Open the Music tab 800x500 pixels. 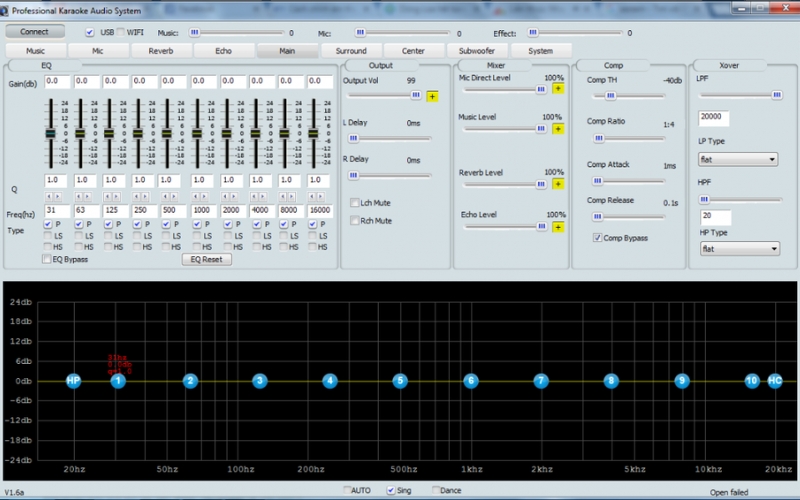(36, 51)
